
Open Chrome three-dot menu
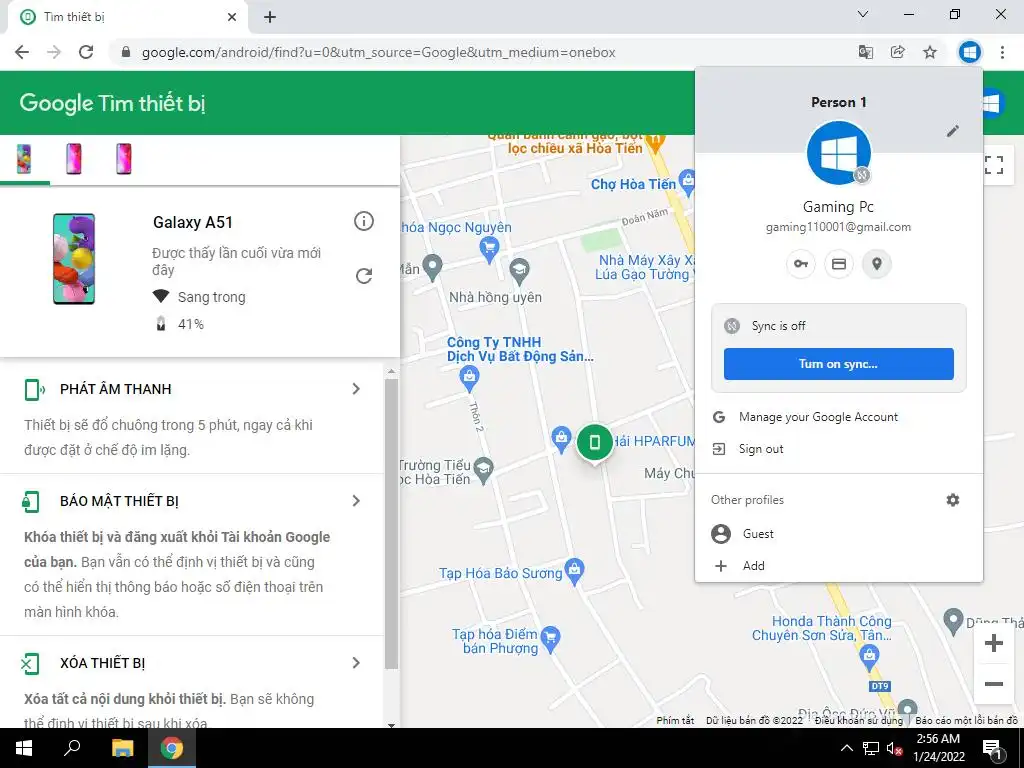click(x=1002, y=52)
